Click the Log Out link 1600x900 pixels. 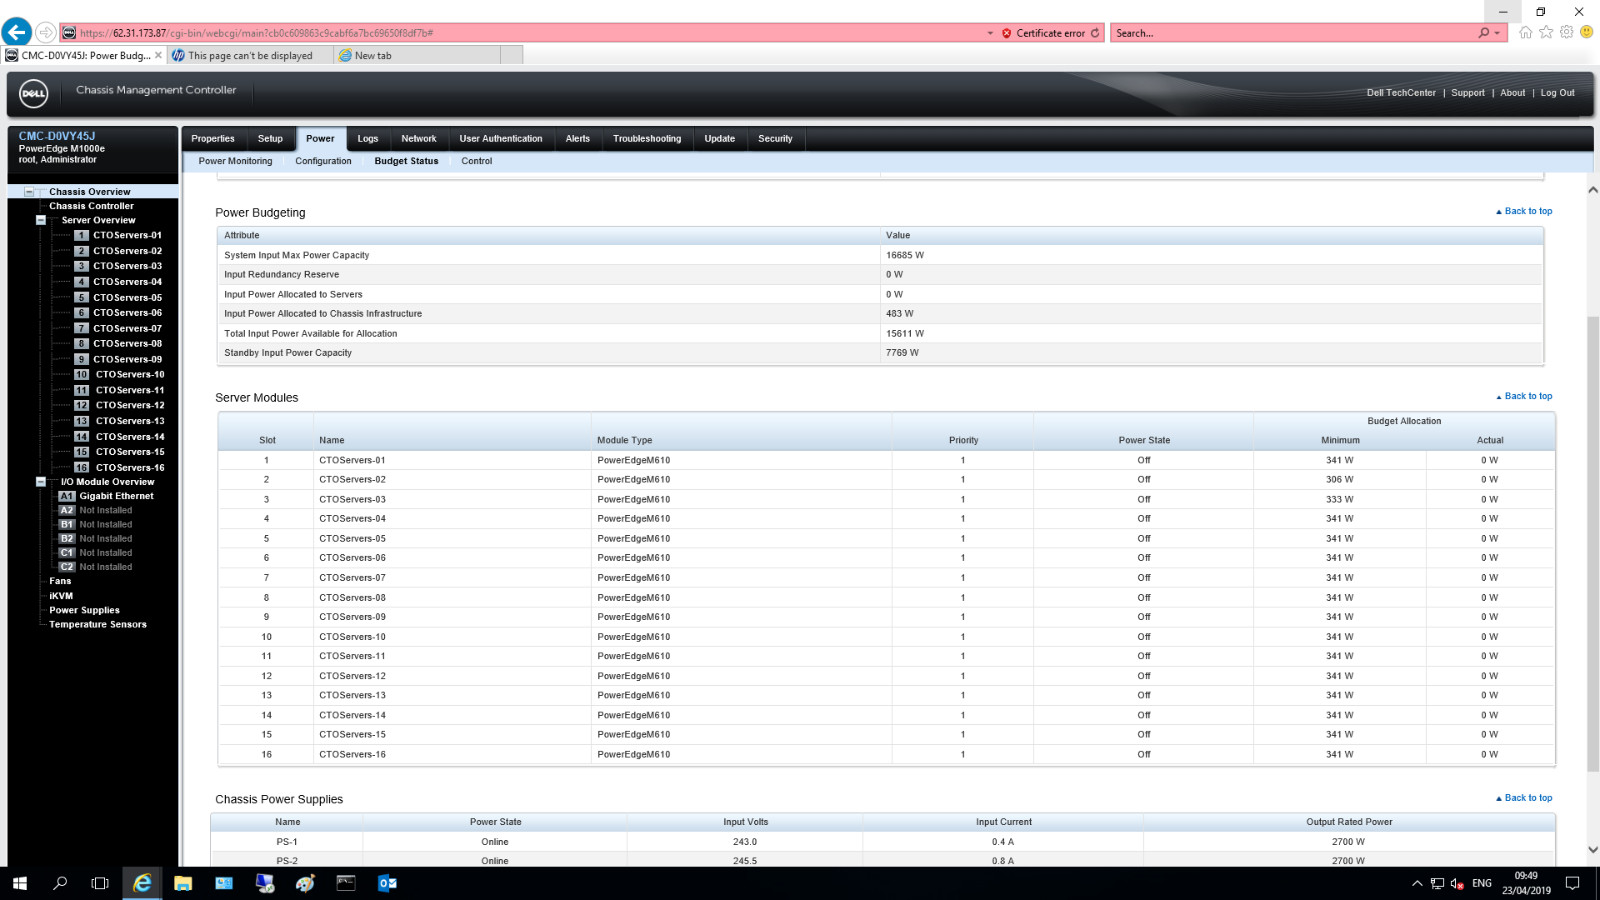click(1557, 93)
